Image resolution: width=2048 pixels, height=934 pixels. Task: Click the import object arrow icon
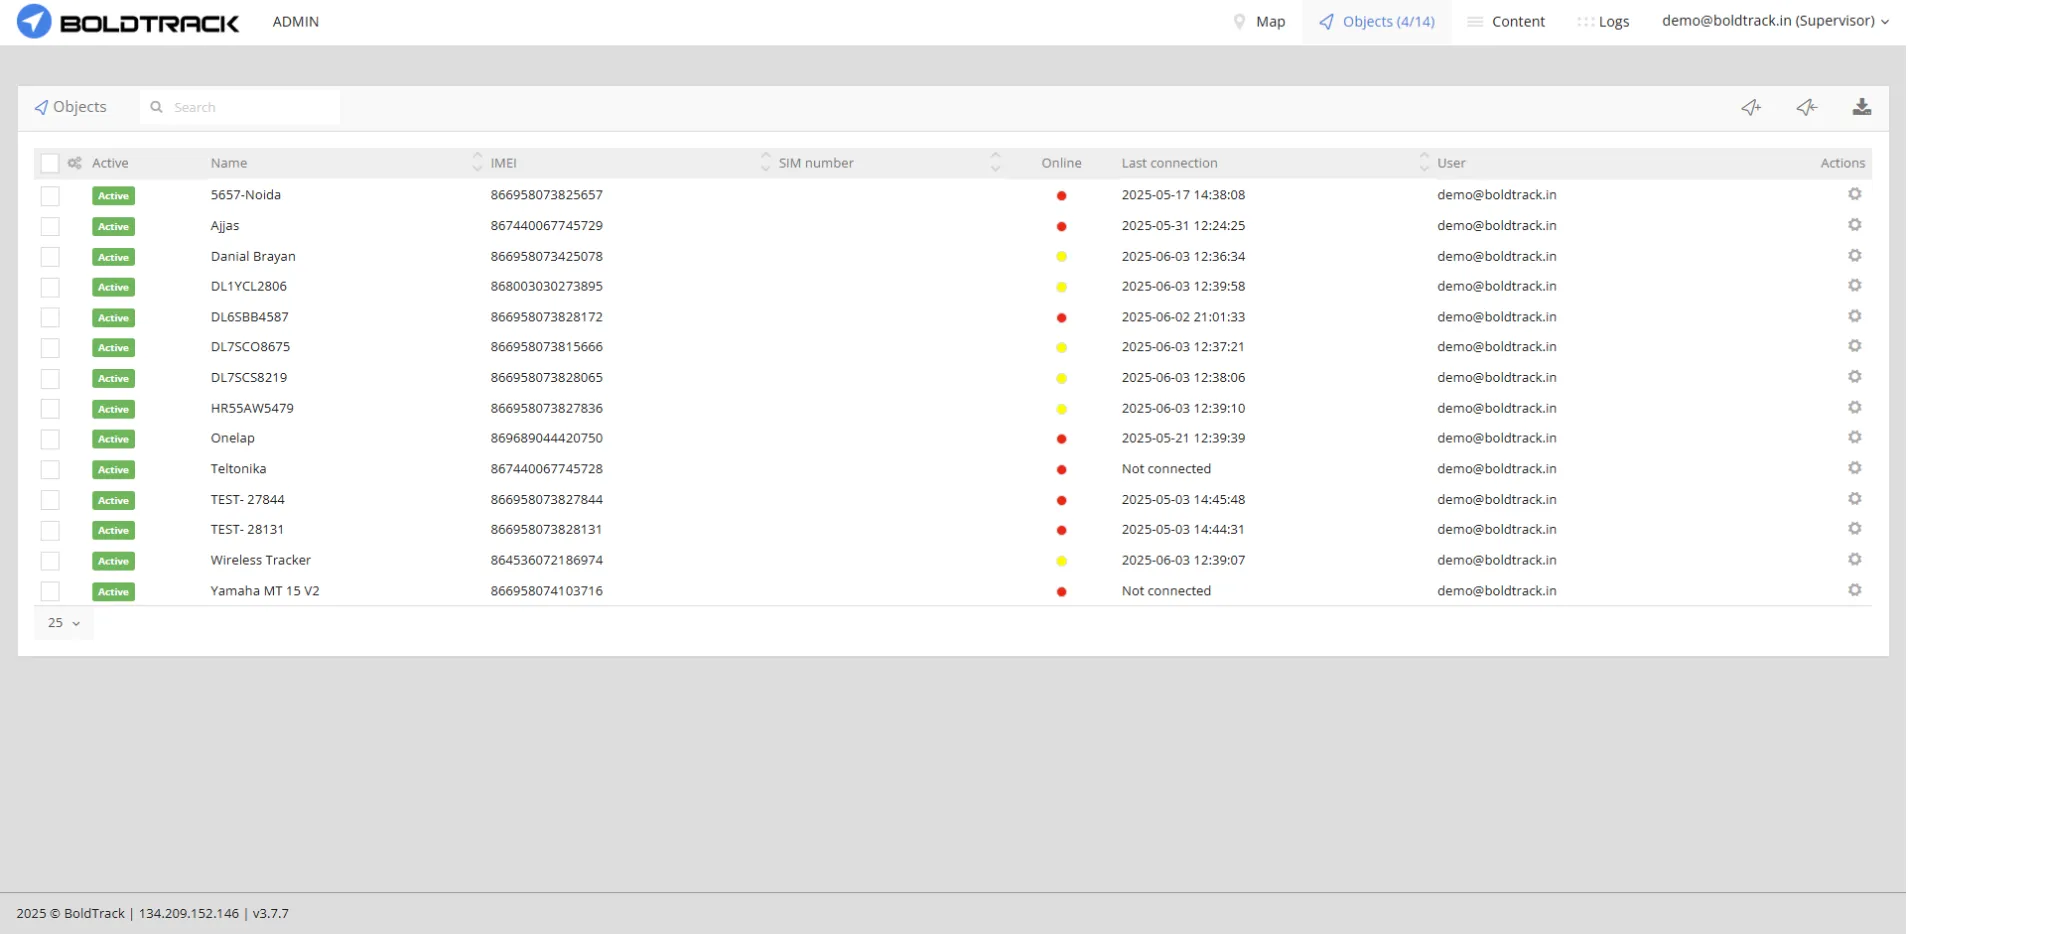click(1806, 107)
